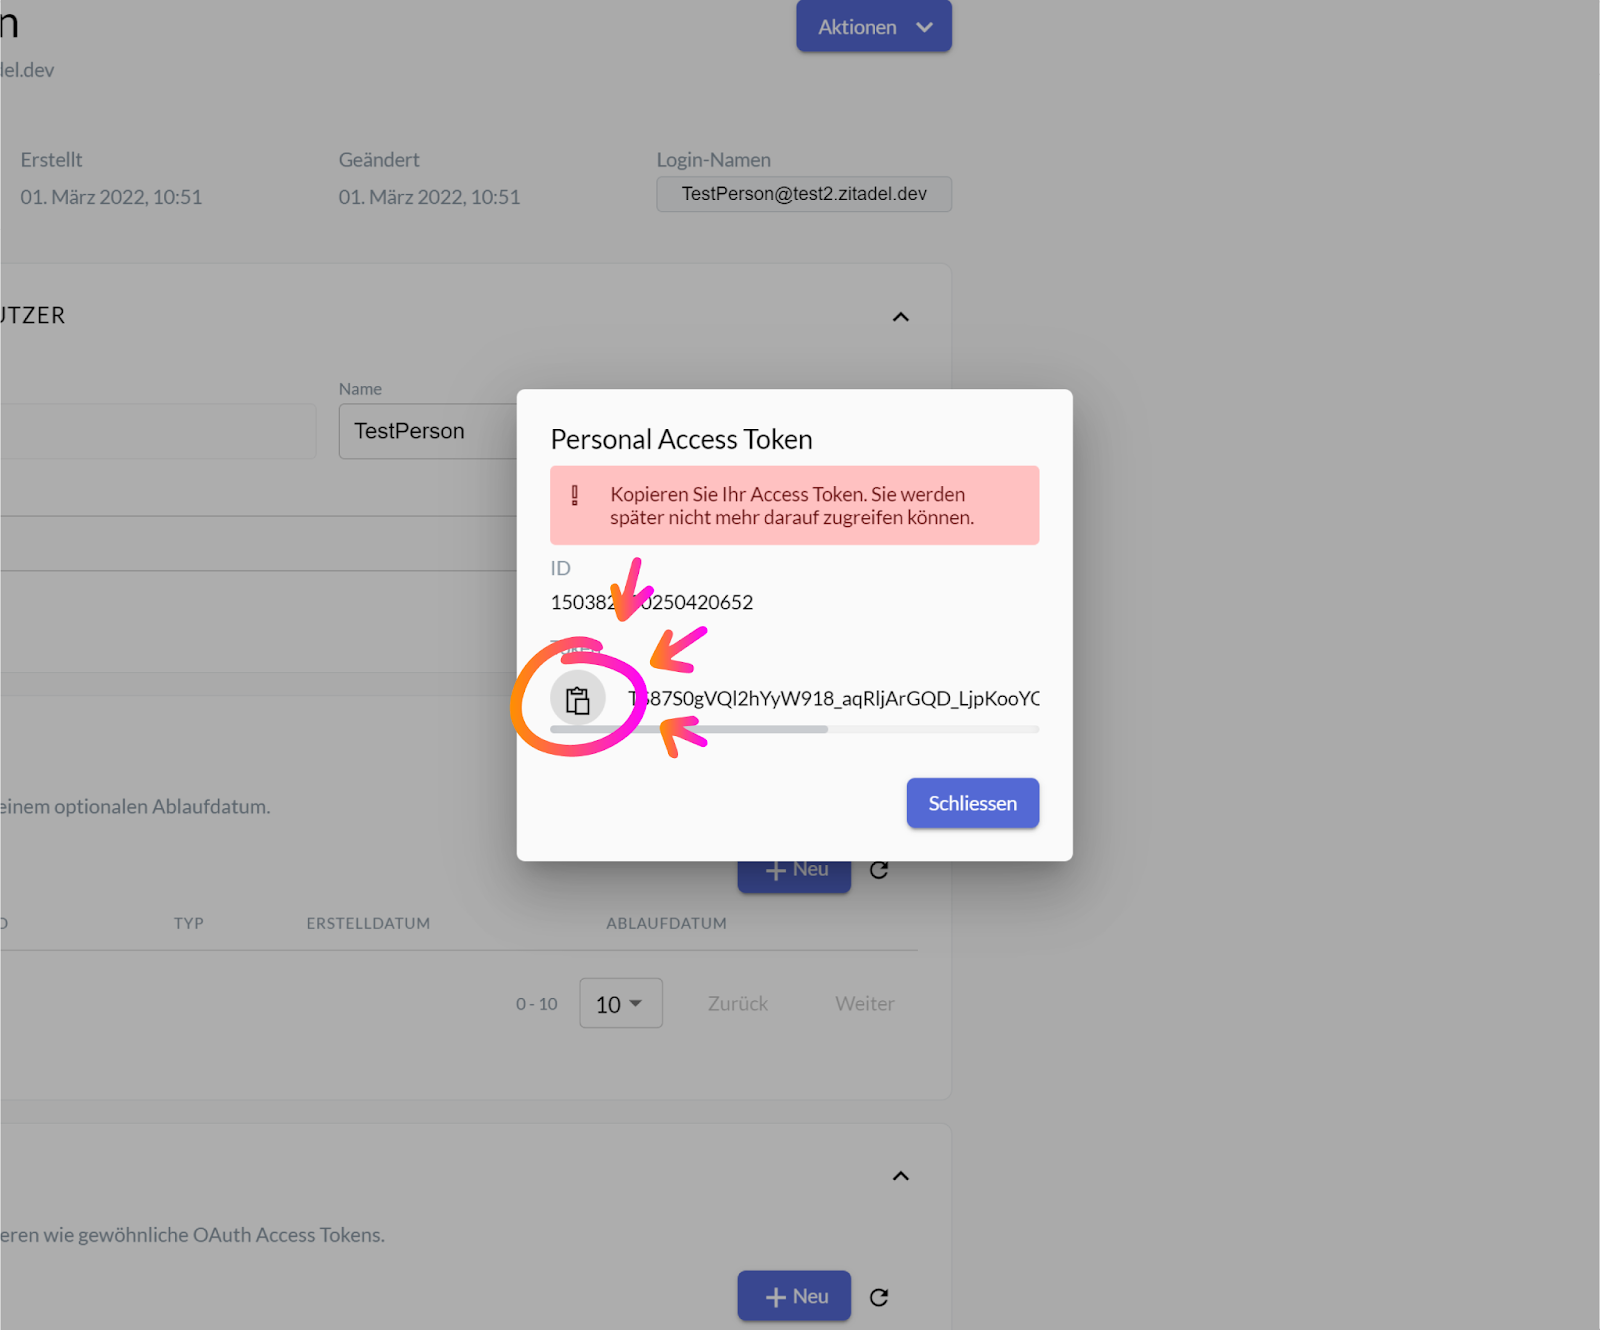Collapse the OAuth Access Tokens section

pos(900,1176)
